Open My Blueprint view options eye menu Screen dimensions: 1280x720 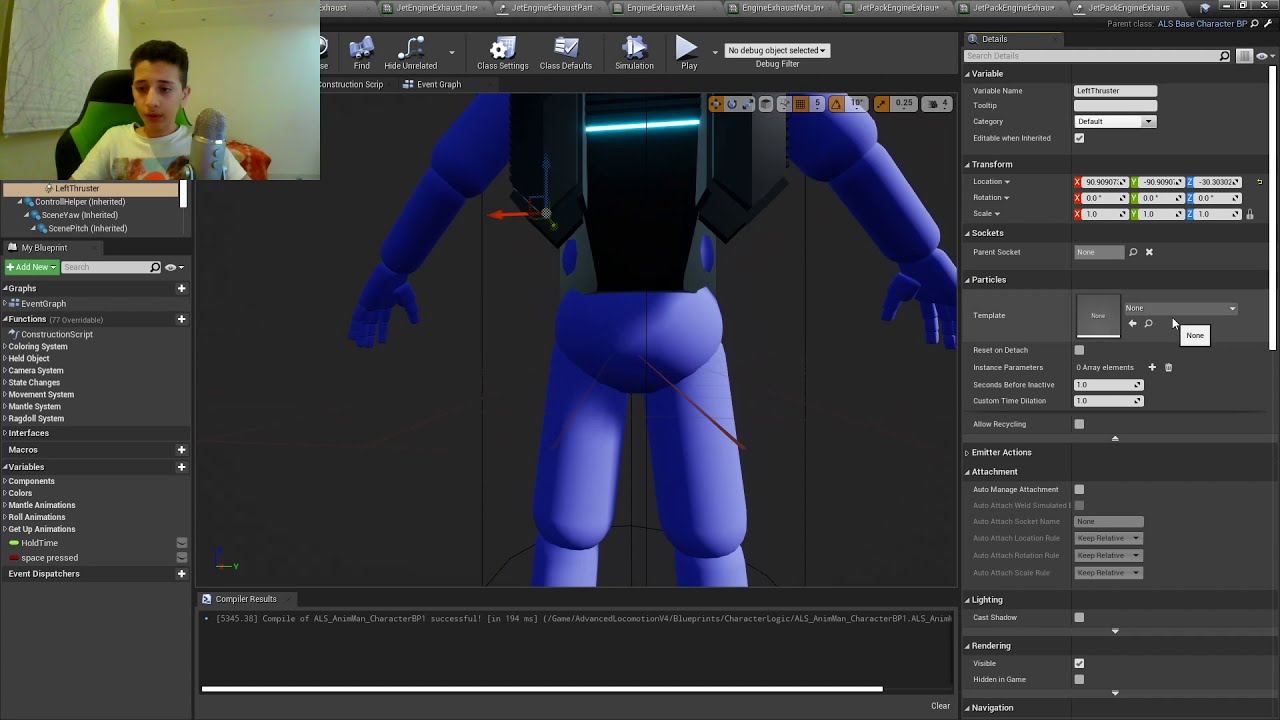173,267
